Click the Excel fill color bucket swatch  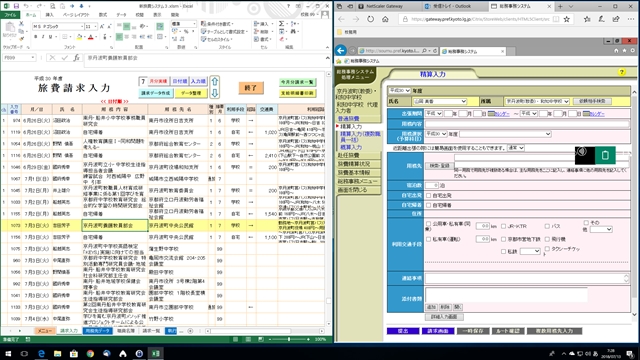coord(79,37)
